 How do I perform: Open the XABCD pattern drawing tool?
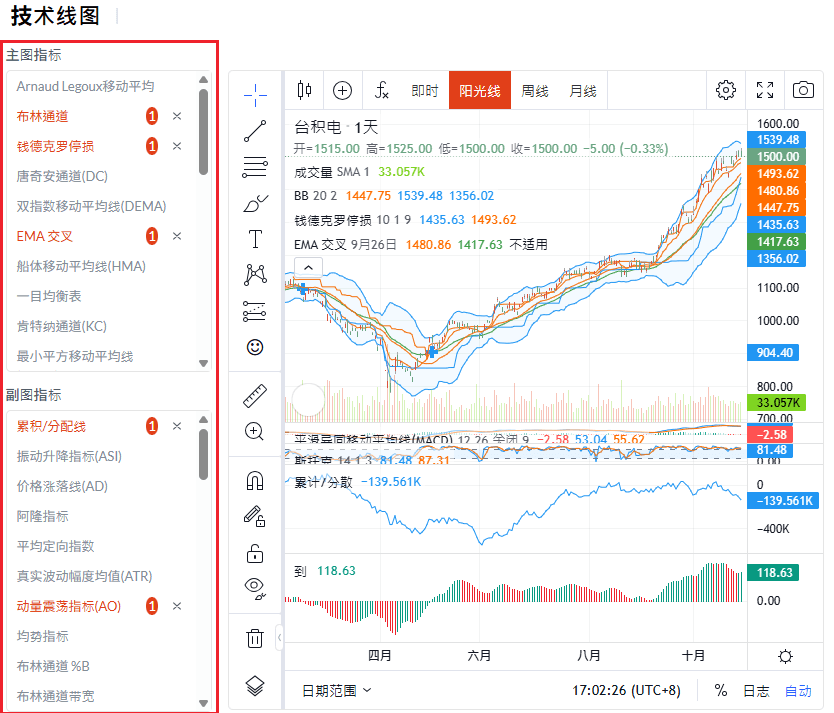(x=255, y=275)
